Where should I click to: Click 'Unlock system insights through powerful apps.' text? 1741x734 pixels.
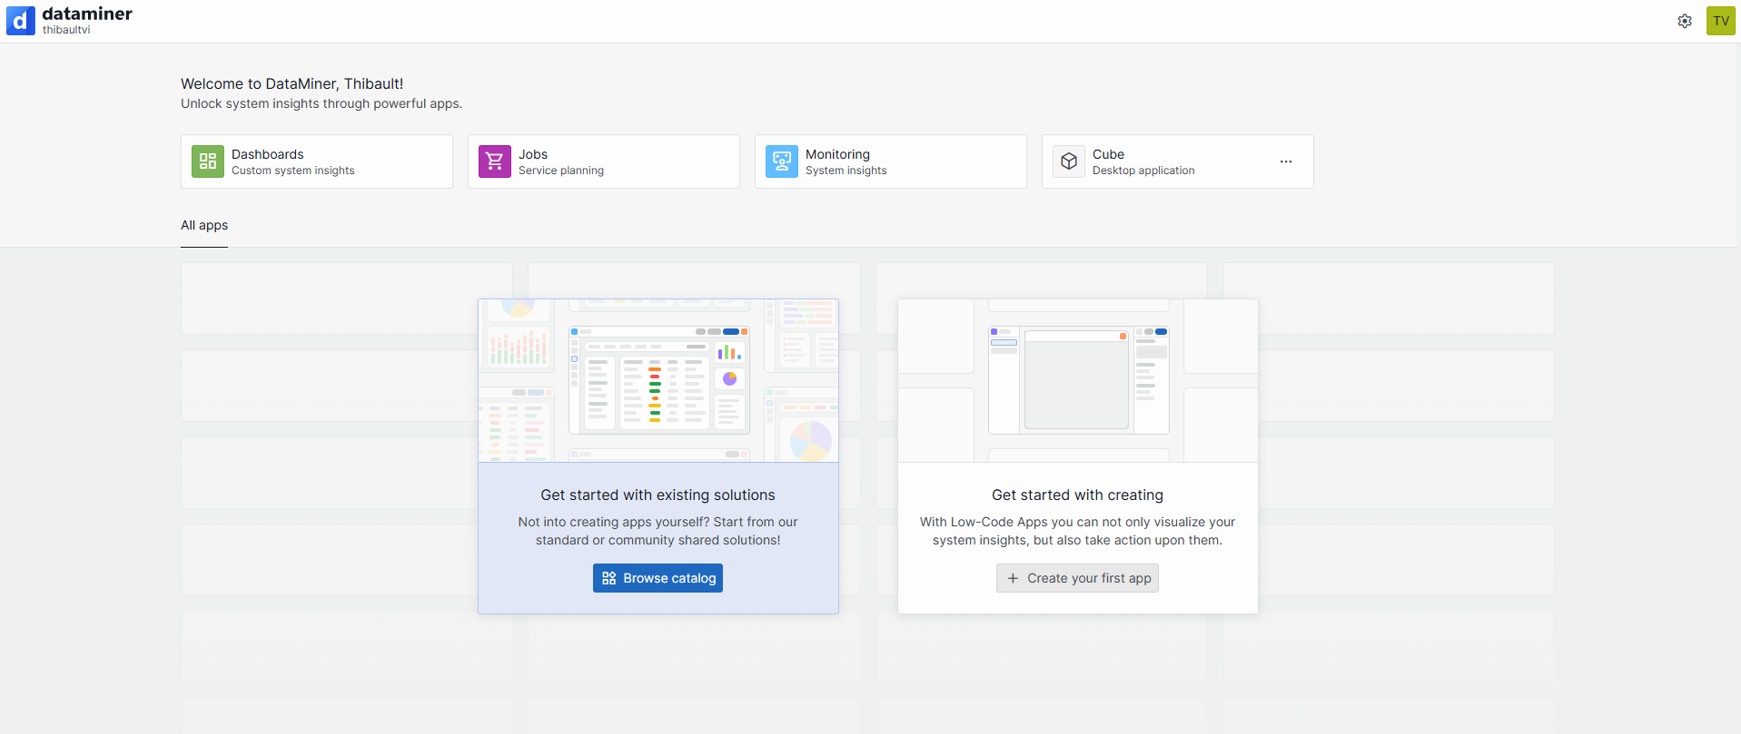coord(321,104)
